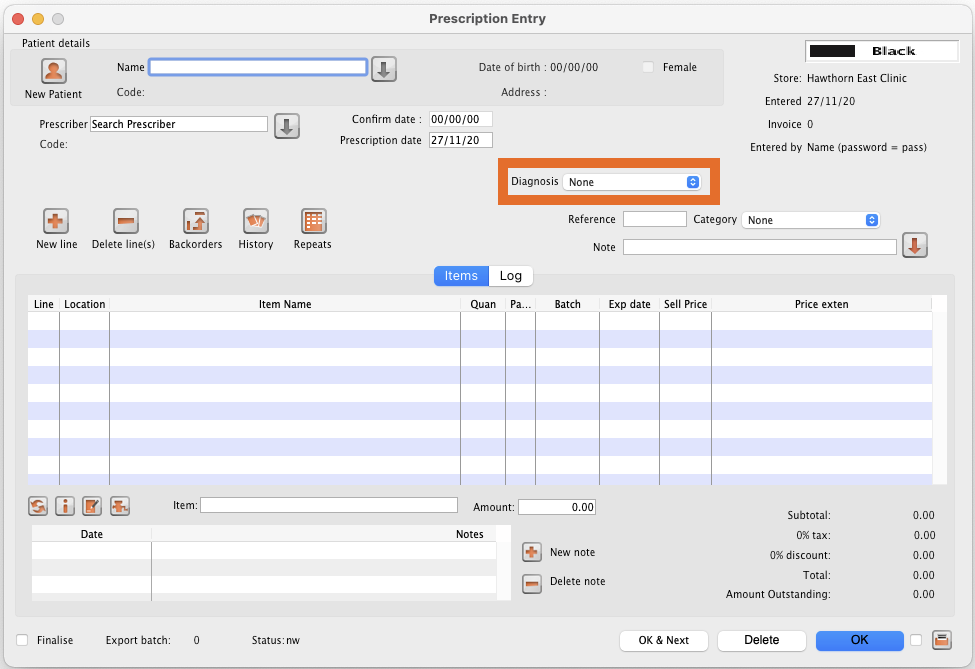Click the Repeats grid icon
975x669 pixels.
(x=313, y=222)
